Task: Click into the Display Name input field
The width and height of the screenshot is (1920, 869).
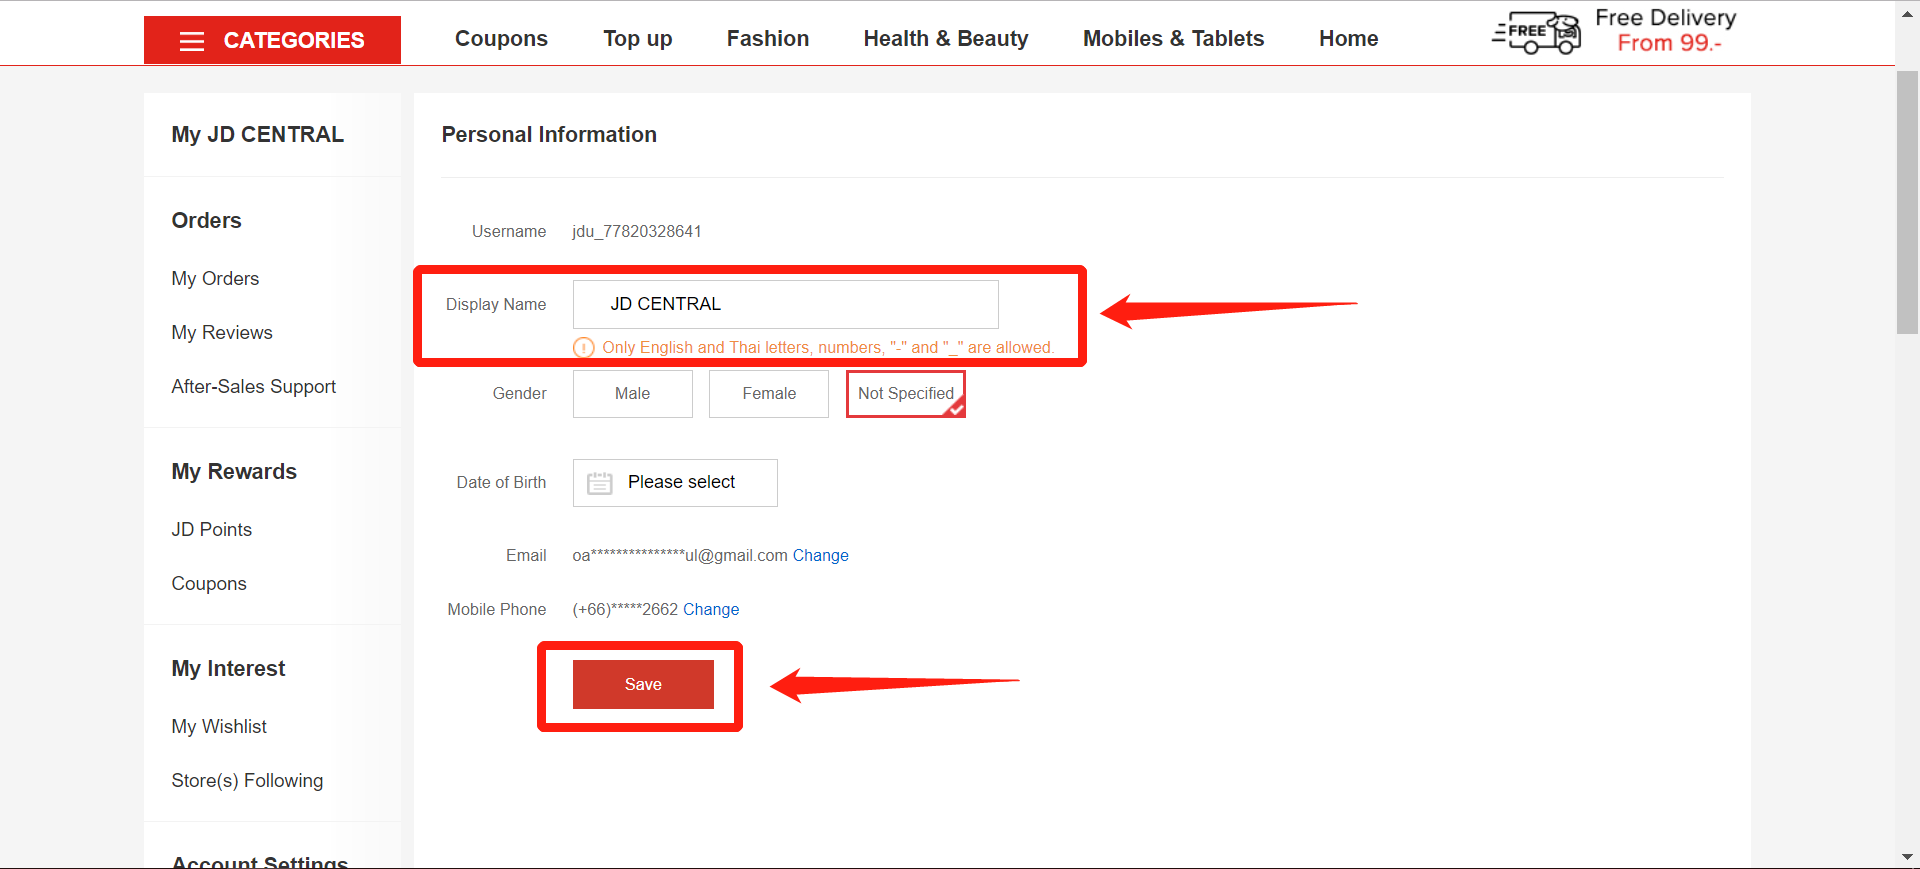Action: tap(786, 304)
